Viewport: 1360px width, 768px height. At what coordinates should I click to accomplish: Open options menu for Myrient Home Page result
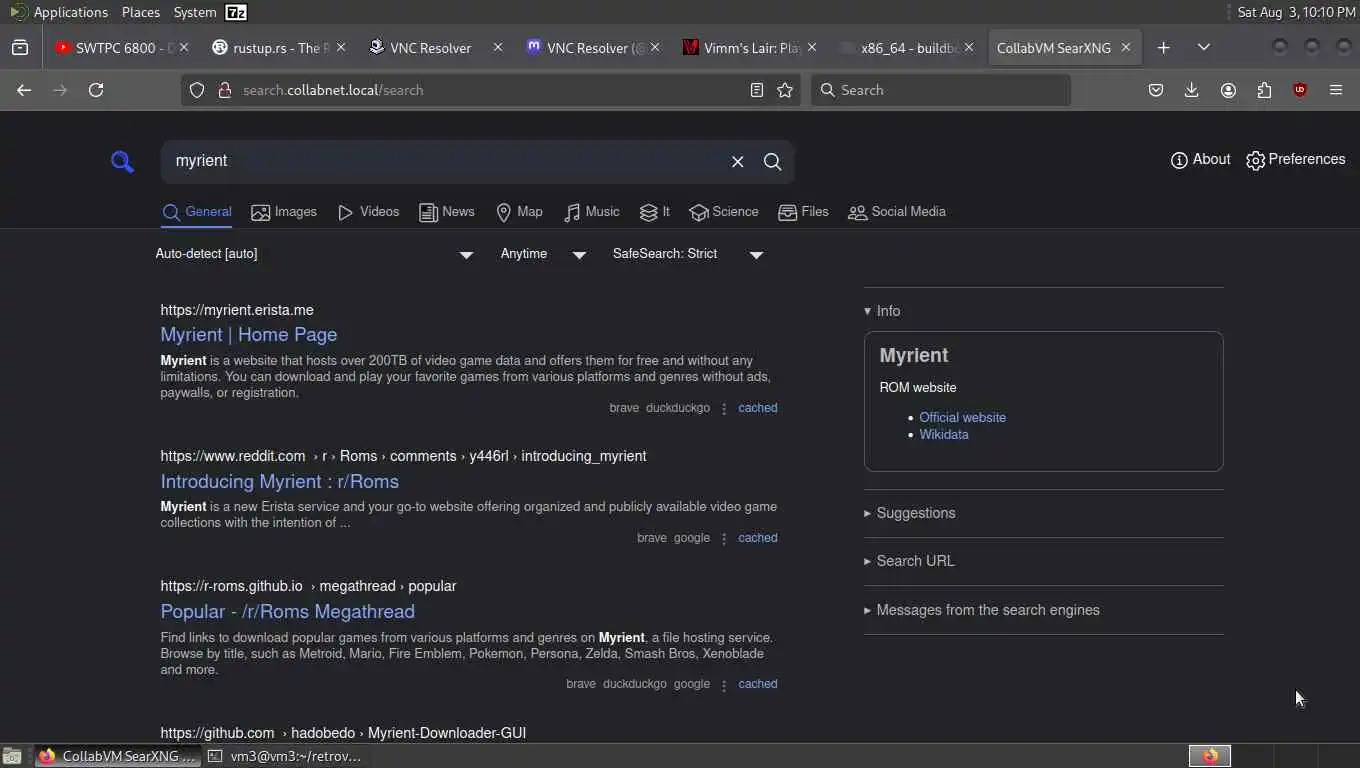[724, 408]
